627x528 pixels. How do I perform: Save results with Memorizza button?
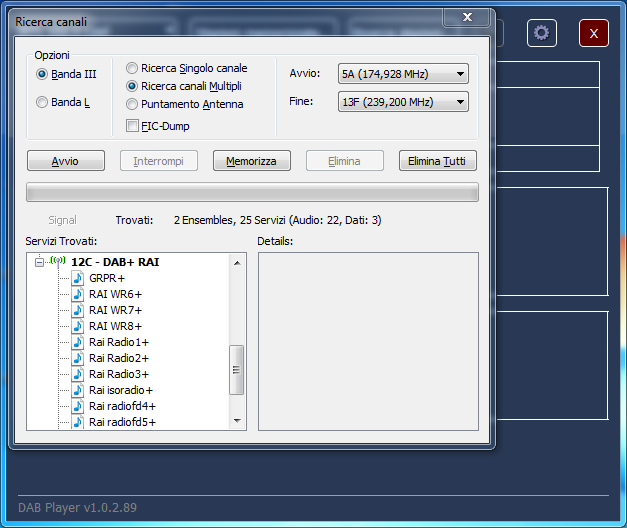click(252, 161)
